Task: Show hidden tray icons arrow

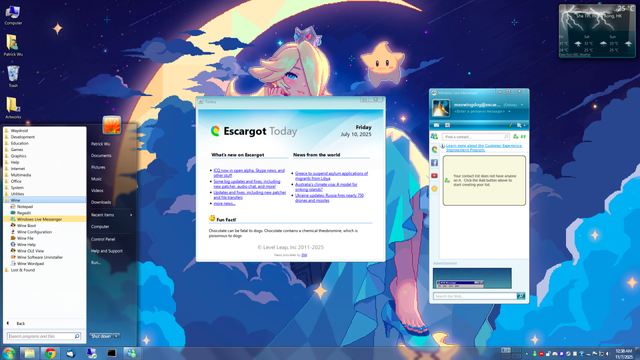Action: (527, 354)
